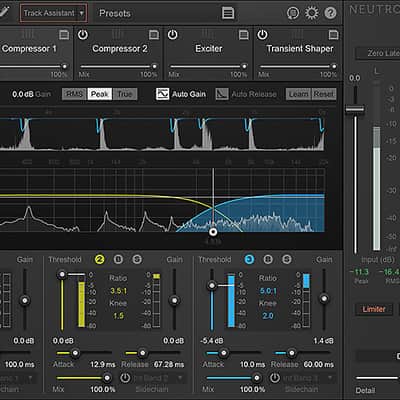Enable band 3 sidechain power button

click(275, 378)
